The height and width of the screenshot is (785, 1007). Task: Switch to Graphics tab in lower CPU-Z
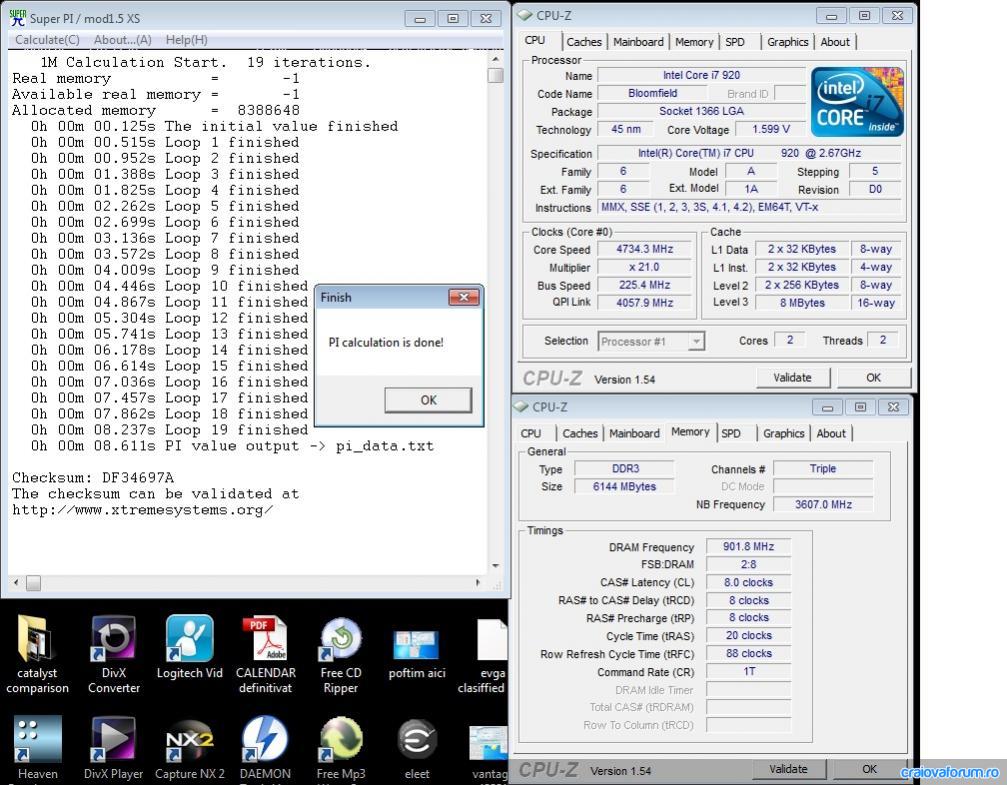click(784, 434)
